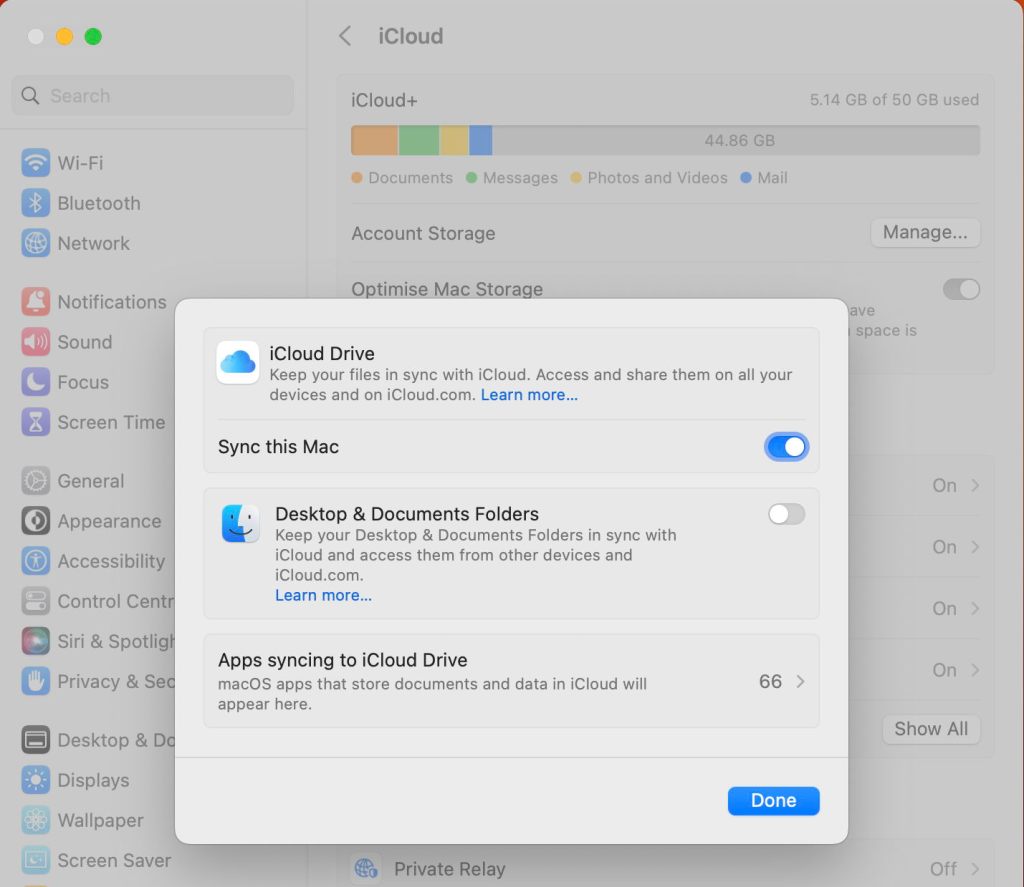Screen dimensions: 1024x887
Task: Enable Desktop & Documents Folders toggle
Action: (x=786, y=514)
